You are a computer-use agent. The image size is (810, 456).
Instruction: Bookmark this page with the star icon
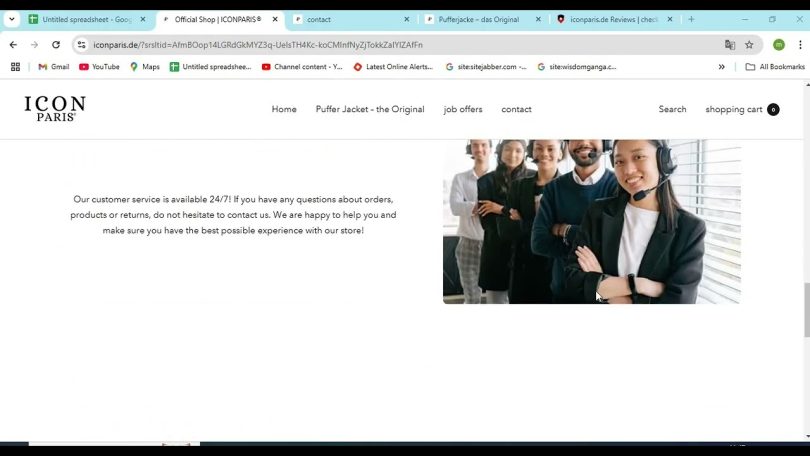pos(749,45)
